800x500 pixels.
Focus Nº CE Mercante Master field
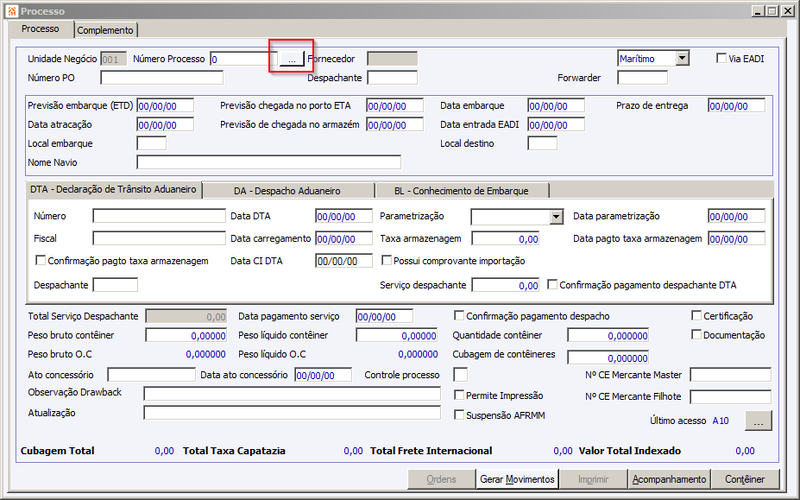coord(731,375)
